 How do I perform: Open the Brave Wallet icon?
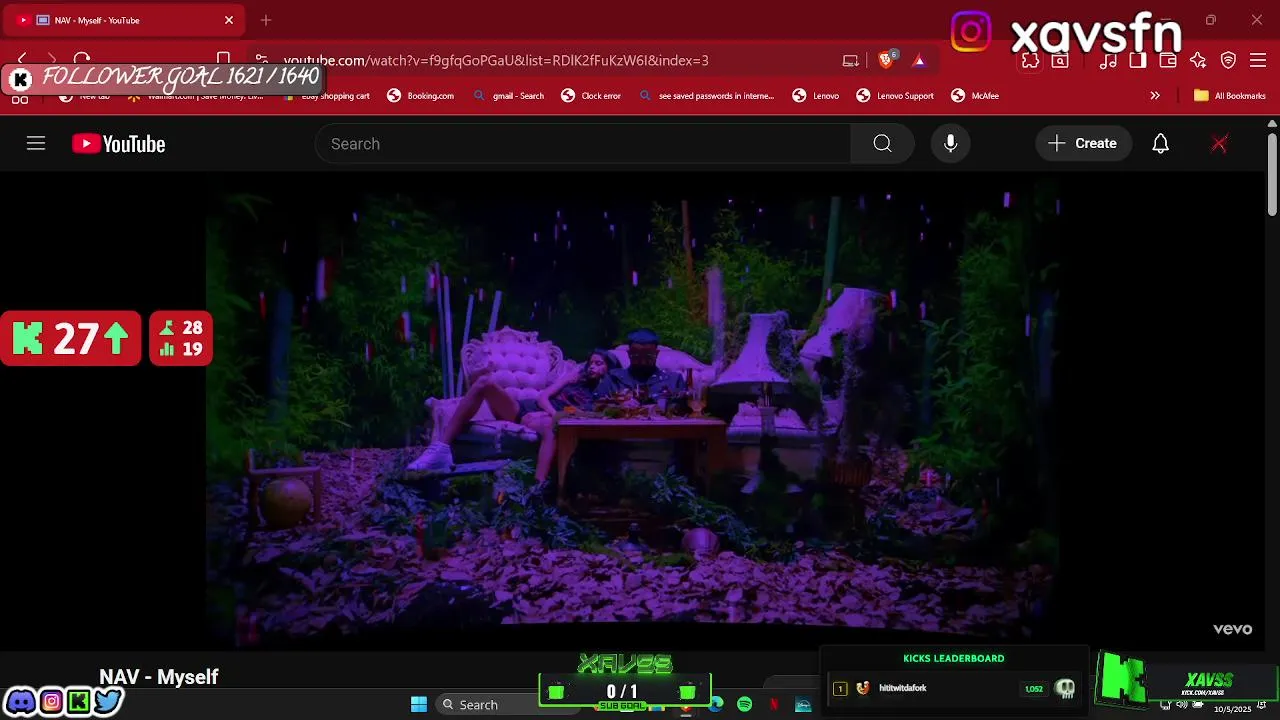point(1168,61)
